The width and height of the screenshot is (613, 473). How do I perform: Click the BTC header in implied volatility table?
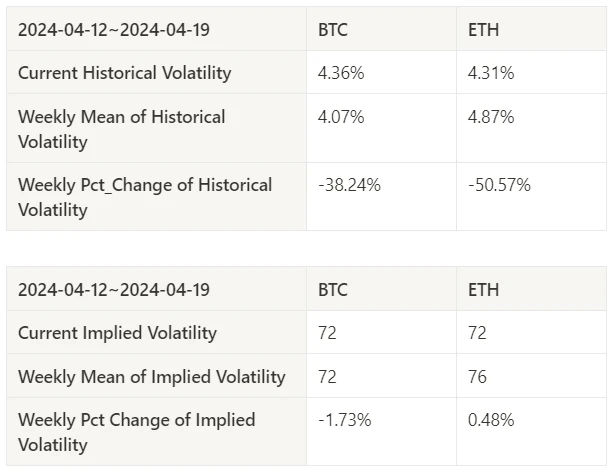click(x=334, y=290)
